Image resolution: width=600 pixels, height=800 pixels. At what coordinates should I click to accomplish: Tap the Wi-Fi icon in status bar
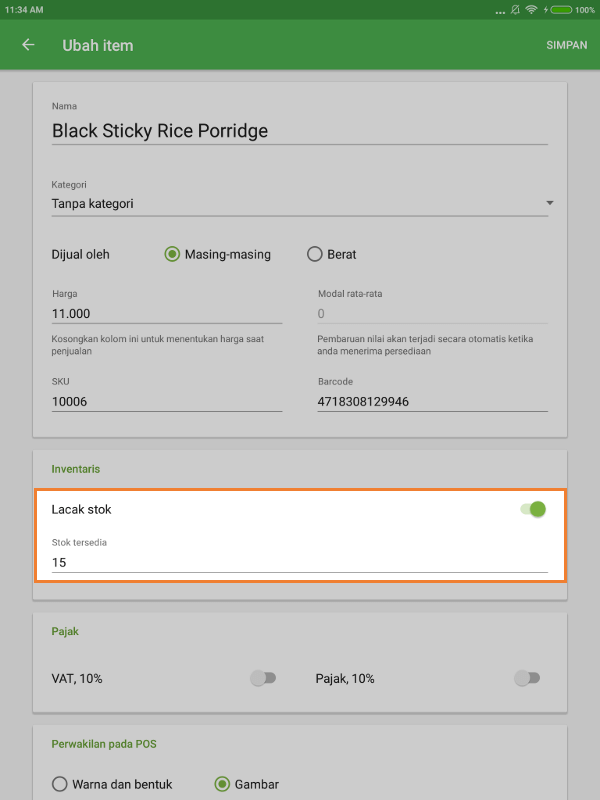point(531,9)
